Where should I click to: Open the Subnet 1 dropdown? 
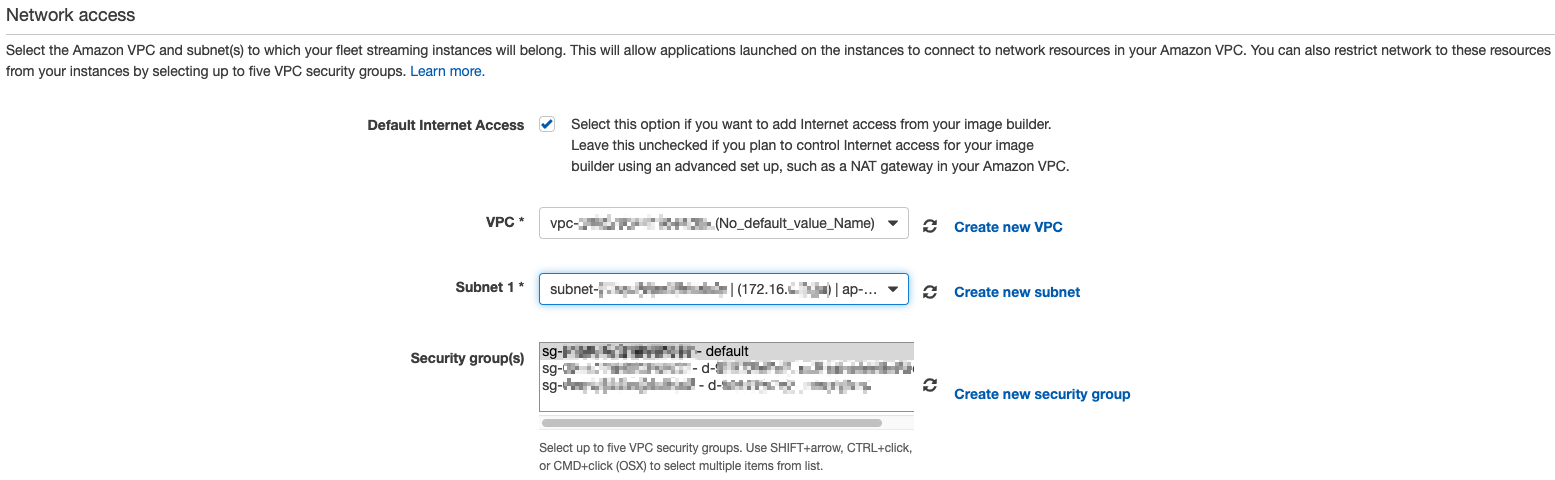(x=722, y=289)
